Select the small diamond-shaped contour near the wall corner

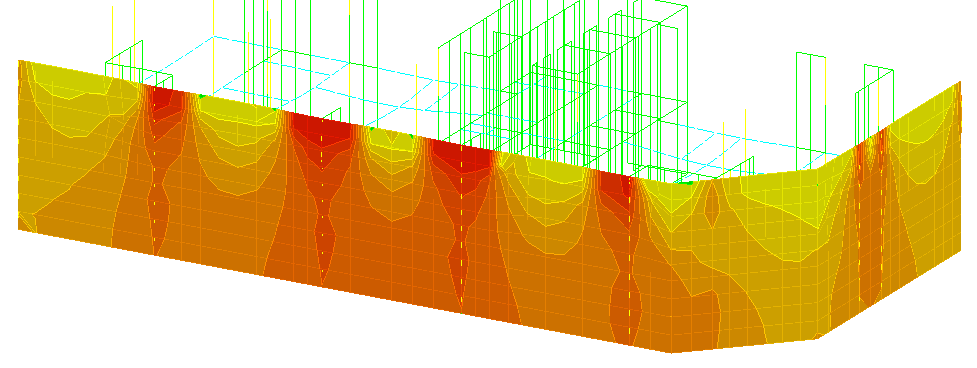click(712, 204)
